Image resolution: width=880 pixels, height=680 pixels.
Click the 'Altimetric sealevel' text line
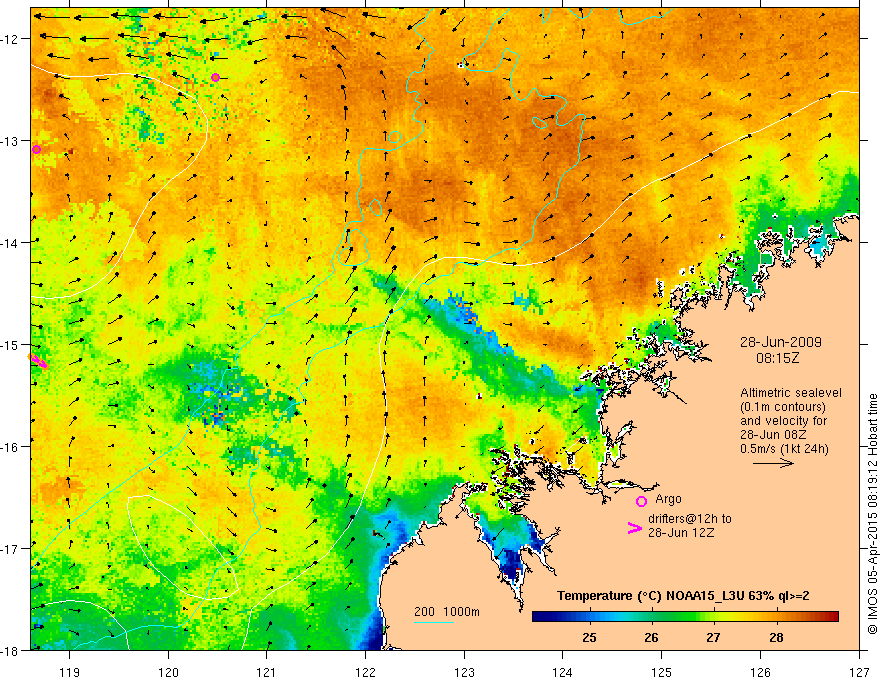[x=791, y=393]
